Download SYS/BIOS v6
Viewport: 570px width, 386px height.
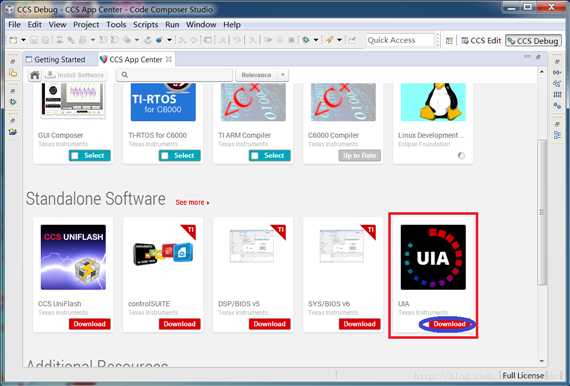click(x=360, y=324)
